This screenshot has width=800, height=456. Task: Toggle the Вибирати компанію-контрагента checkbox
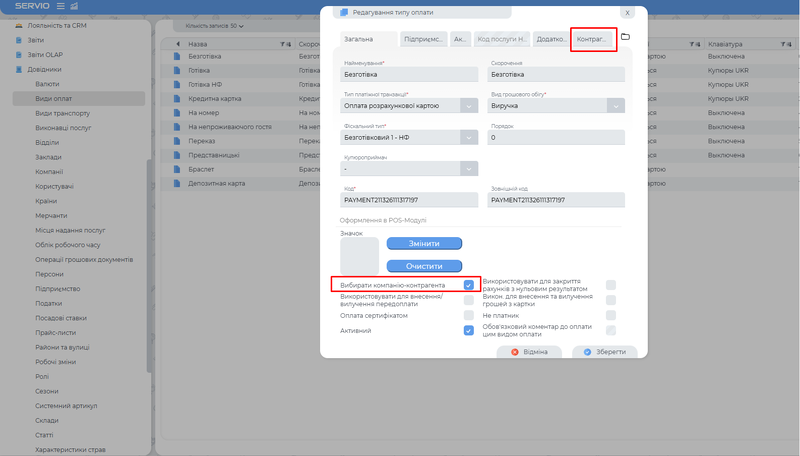468,285
